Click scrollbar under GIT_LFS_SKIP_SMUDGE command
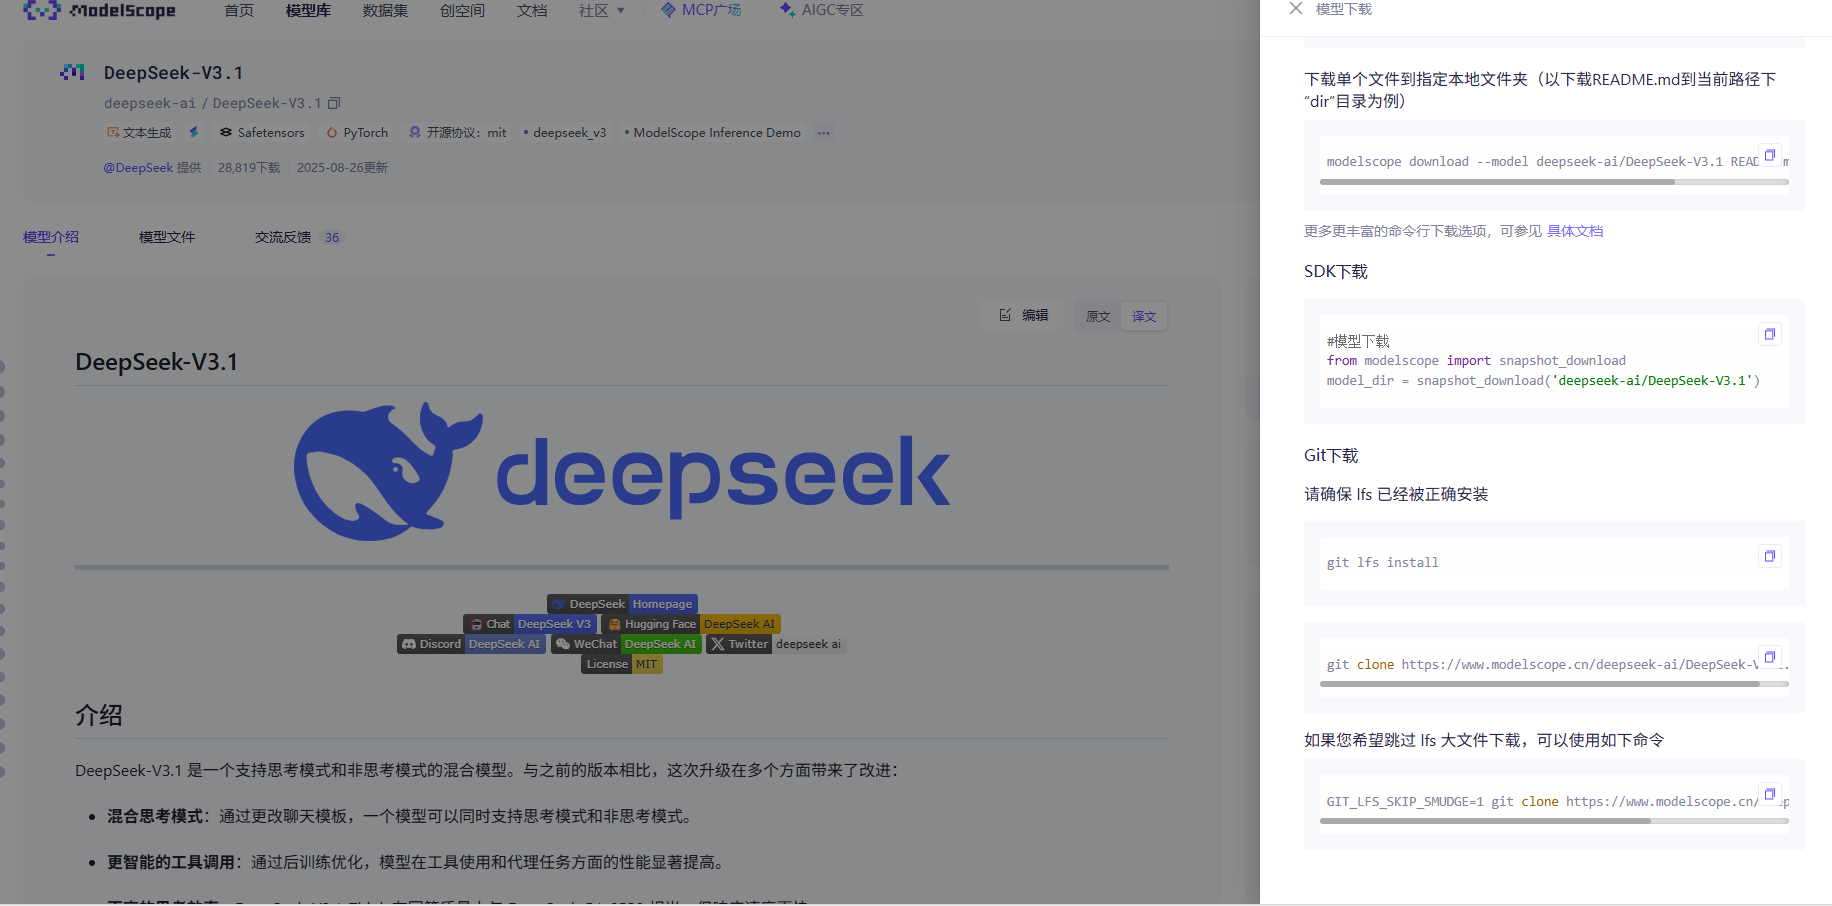Screen dimensions: 1832x906 [1485, 821]
